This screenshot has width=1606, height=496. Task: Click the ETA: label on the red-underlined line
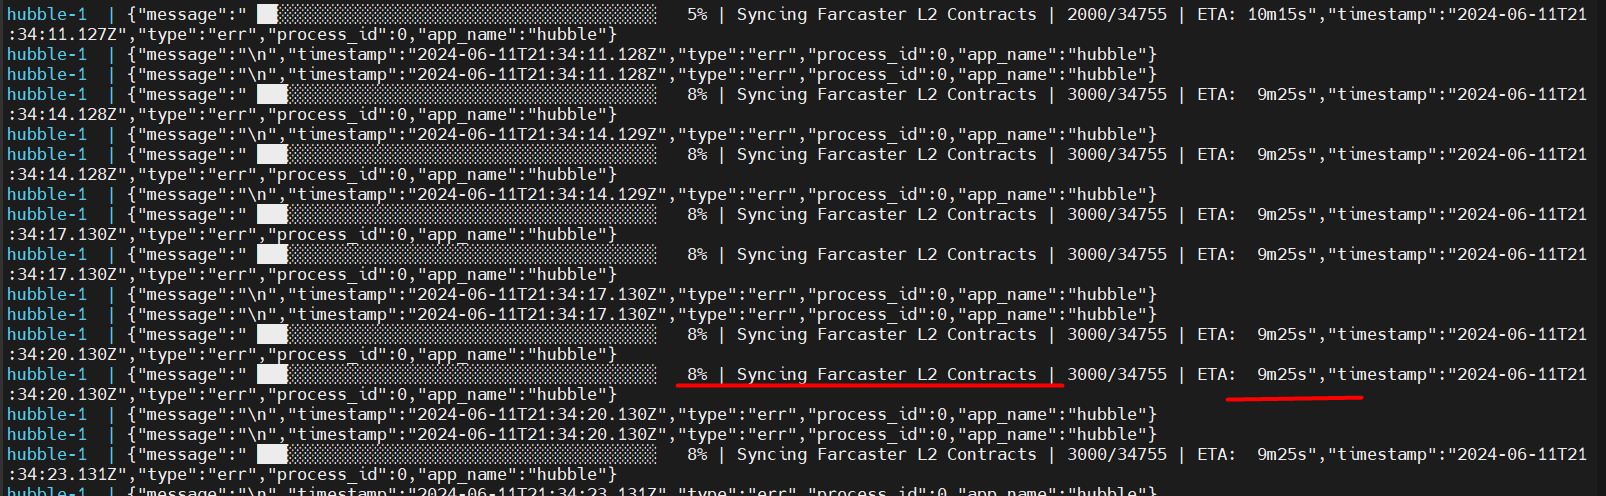1216,375
